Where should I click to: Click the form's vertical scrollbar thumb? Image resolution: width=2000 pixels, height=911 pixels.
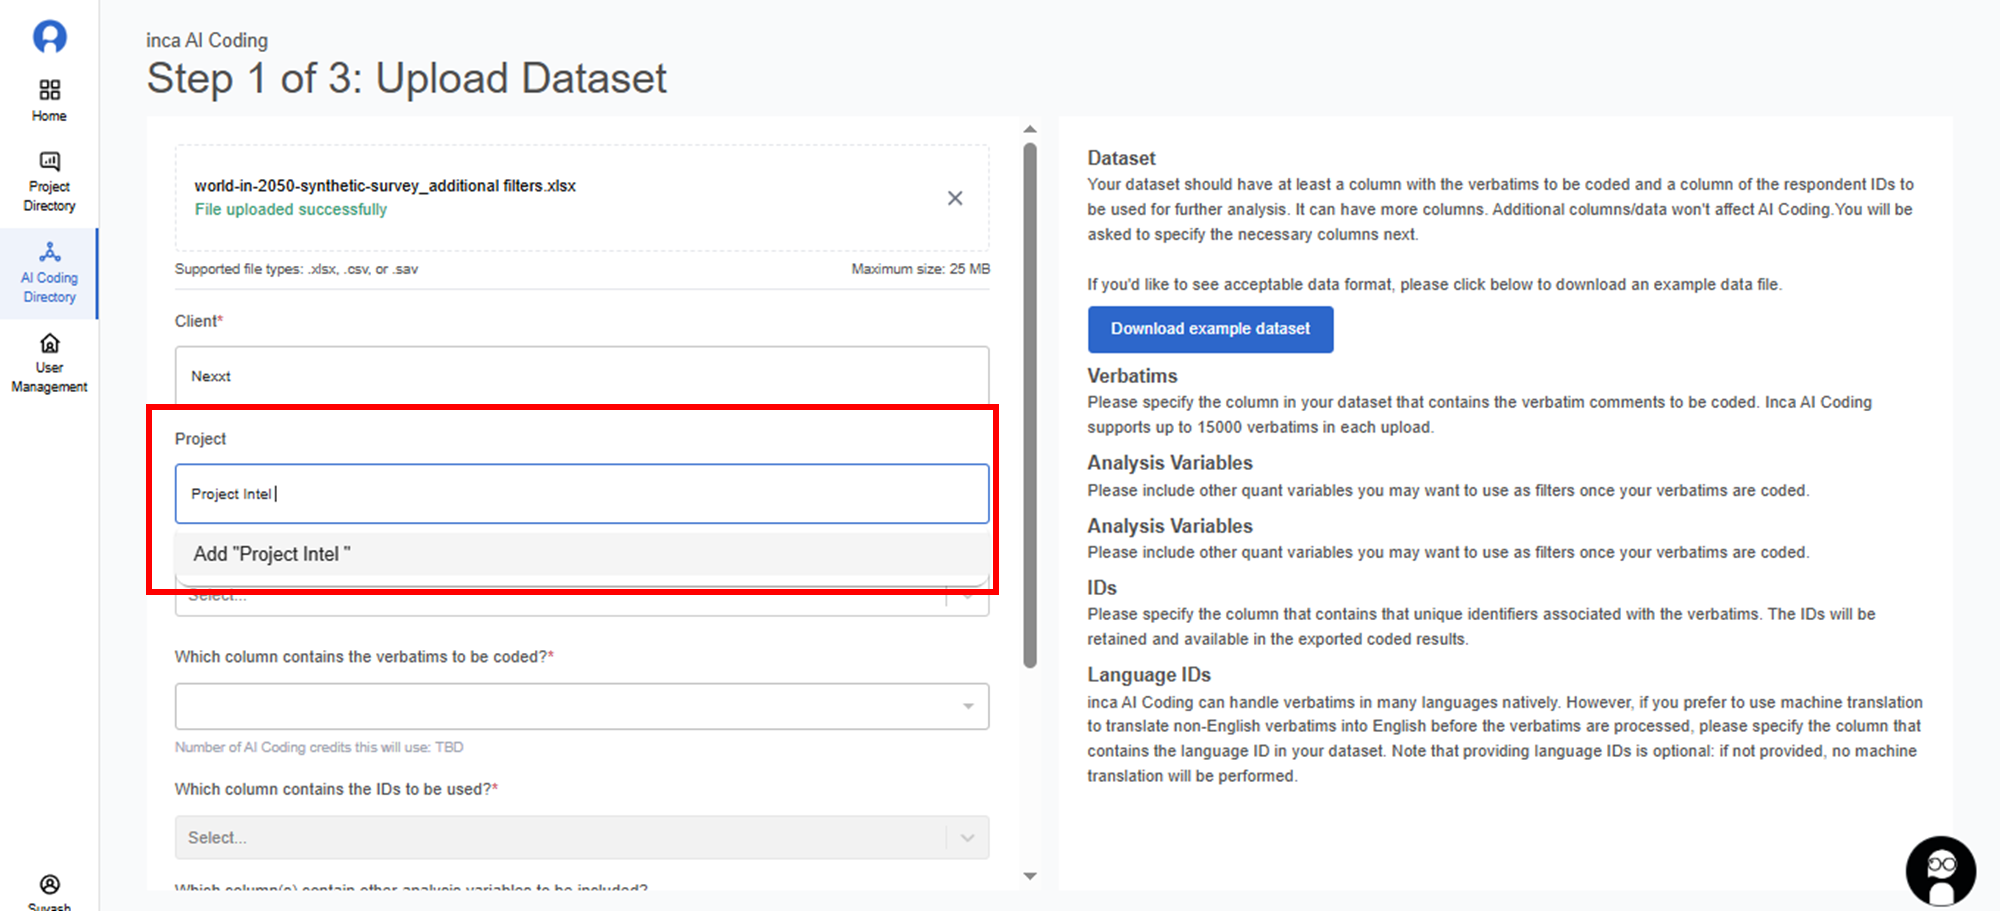tap(1030, 400)
